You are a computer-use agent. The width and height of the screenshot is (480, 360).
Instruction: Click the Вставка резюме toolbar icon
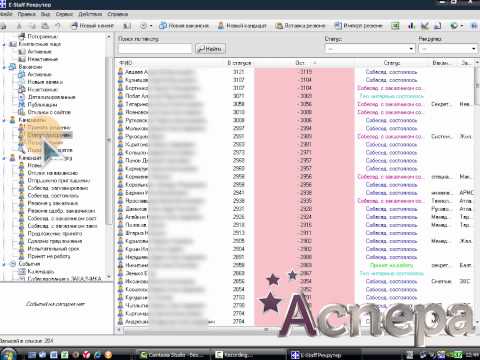[279, 26]
